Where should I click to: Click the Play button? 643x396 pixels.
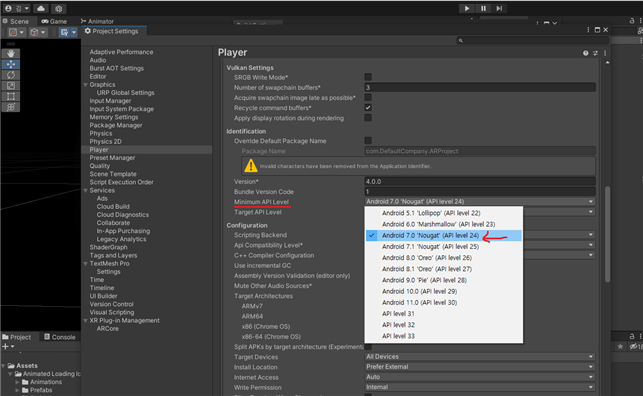tap(467, 8)
